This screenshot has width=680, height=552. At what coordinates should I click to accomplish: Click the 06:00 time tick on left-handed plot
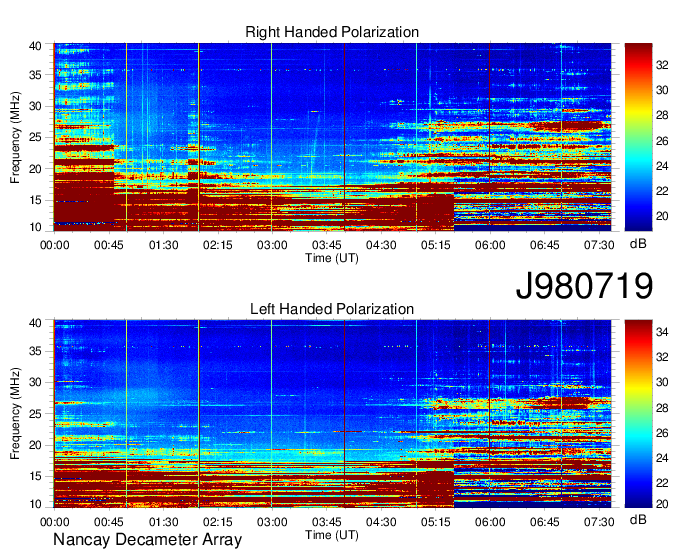(490, 522)
